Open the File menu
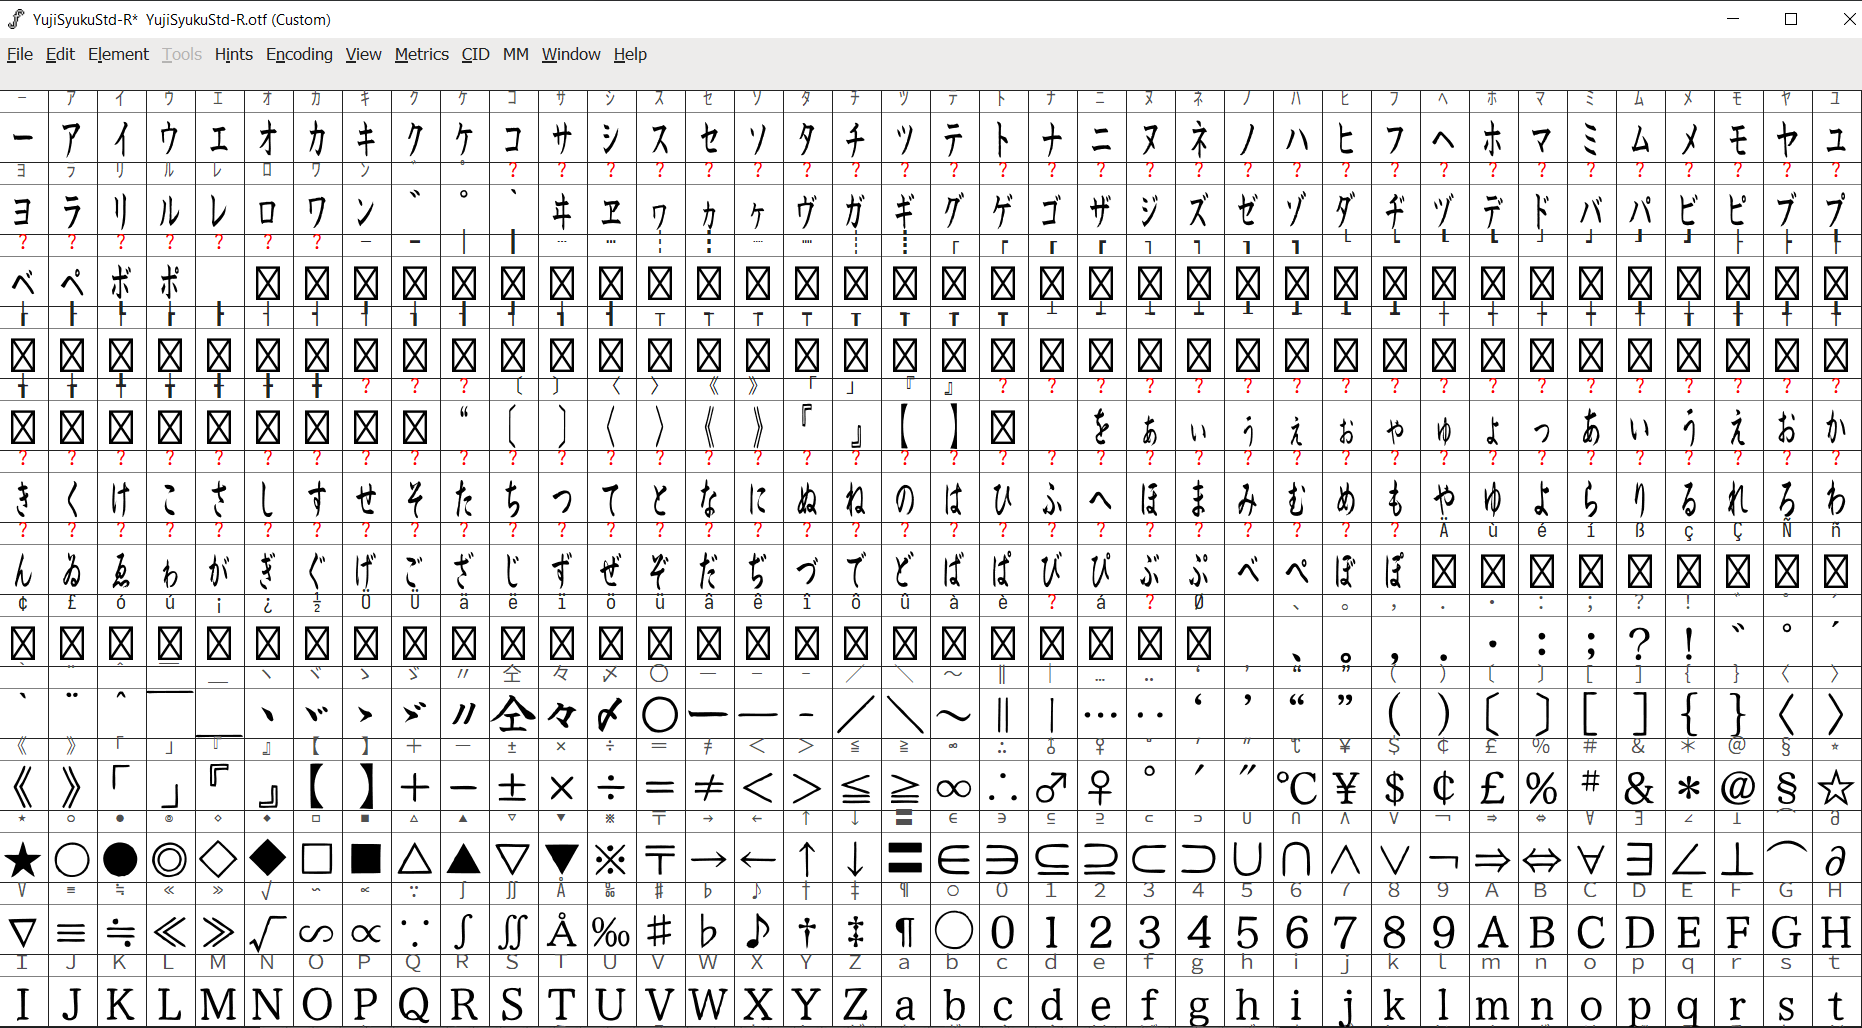The image size is (1862, 1028). [x=19, y=55]
